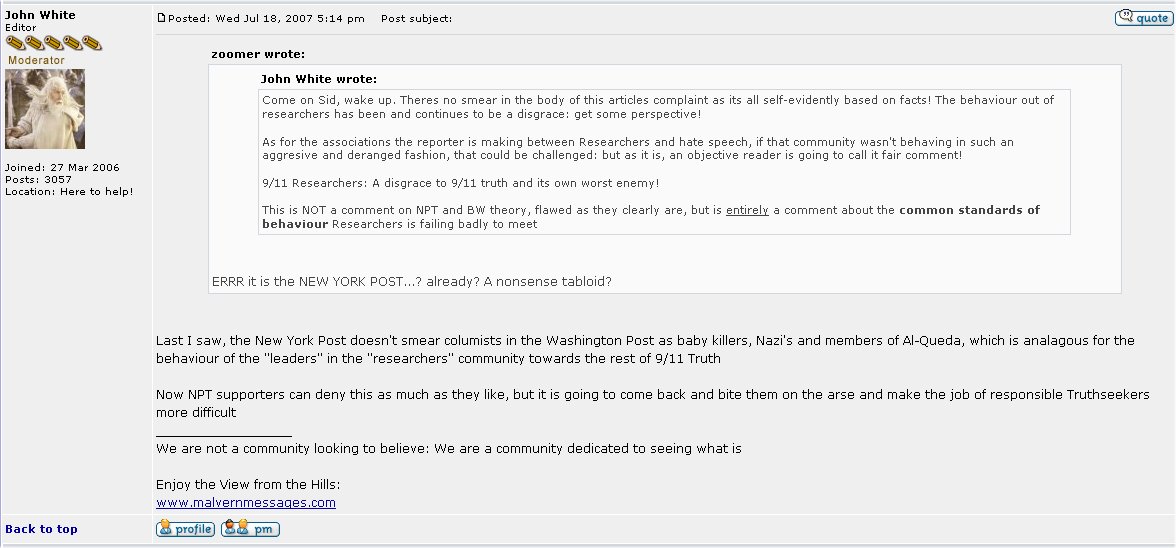1176x548 pixels.
Task: Click the Moderator label under rank icons
Action: click(x=36, y=60)
